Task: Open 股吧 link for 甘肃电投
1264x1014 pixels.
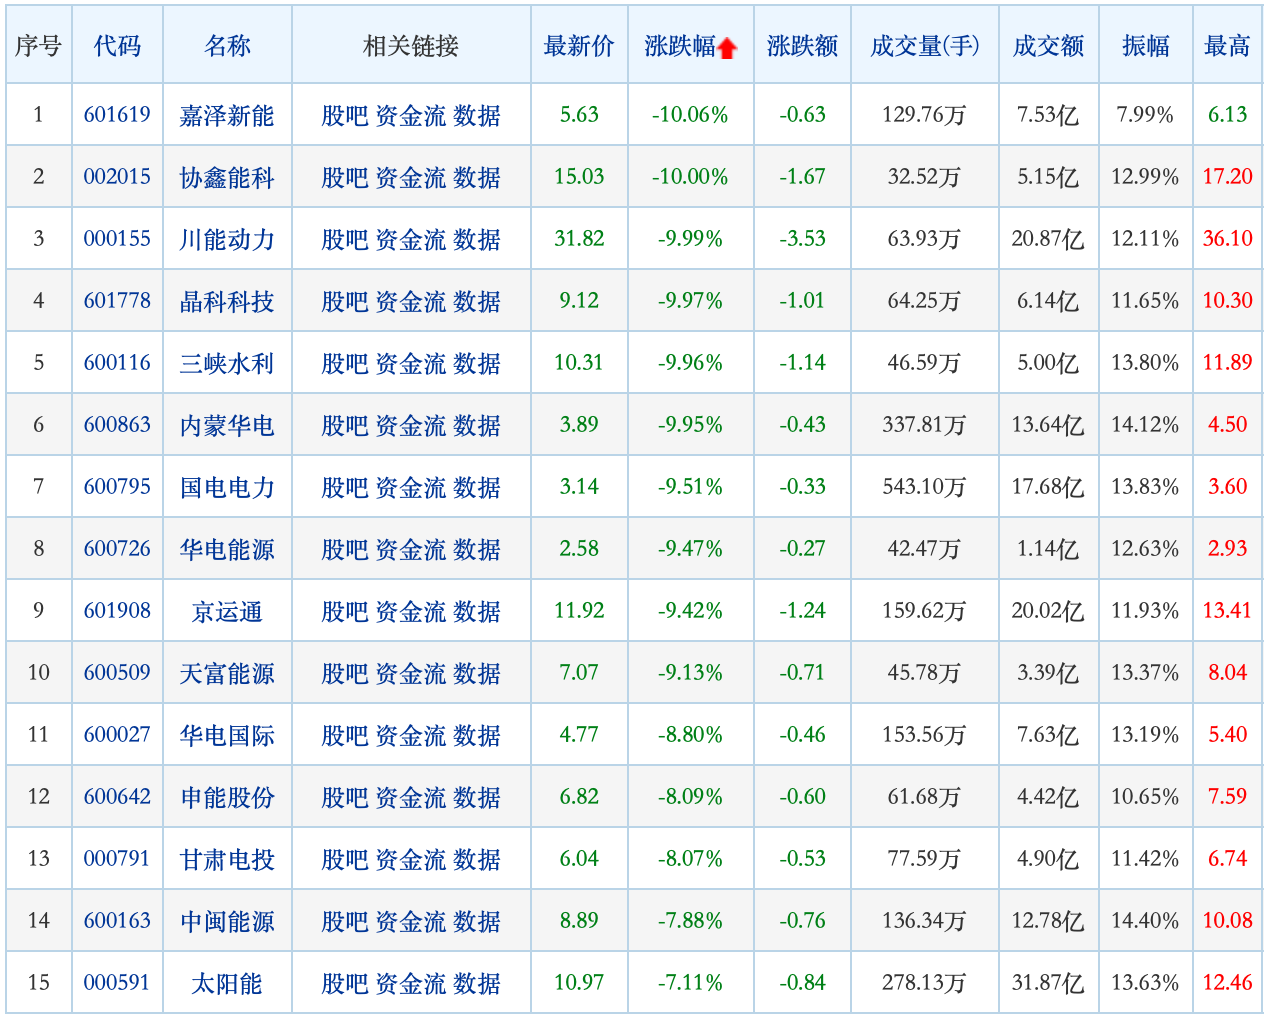Action: (345, 859)
